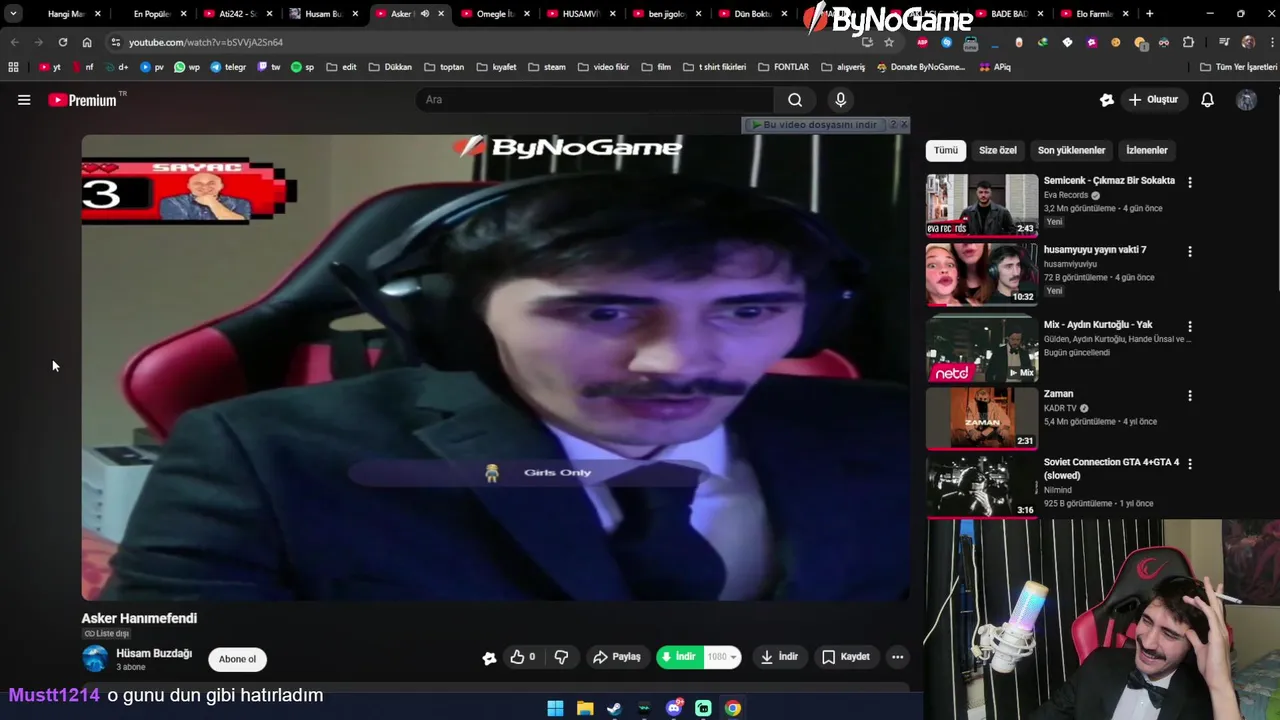Open Oluştur create button

click(x=1153, y=100)
